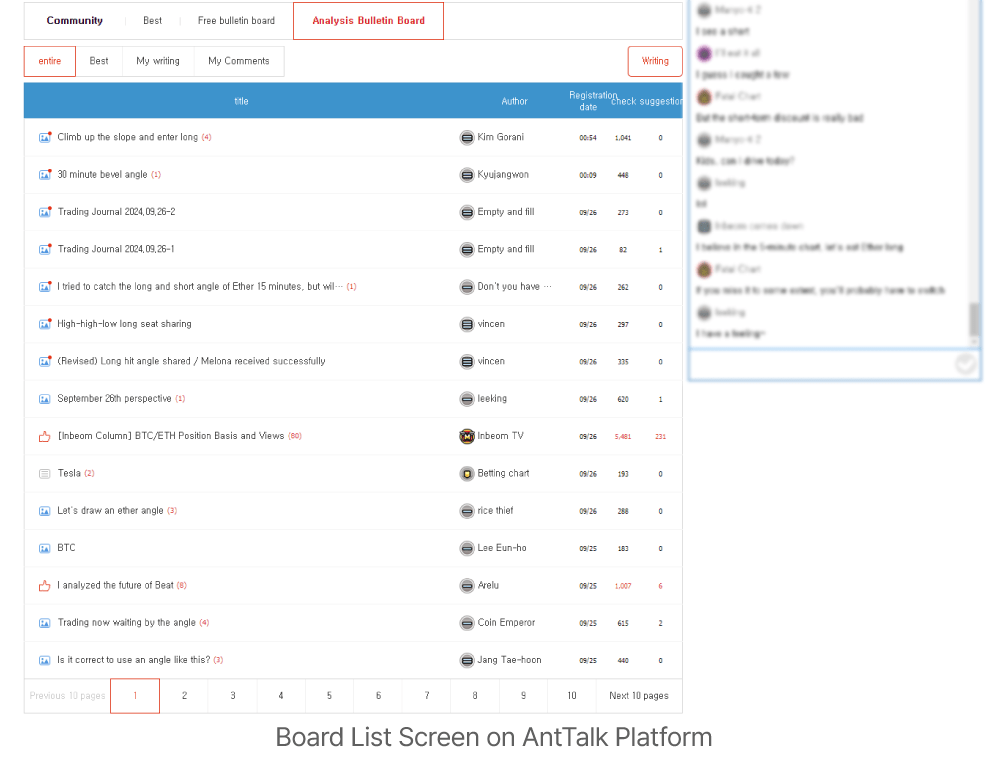Screen dimensions: 1000x759
Task: Click the checkmark send toggle in the chat box
Action: tap(965, 364)
